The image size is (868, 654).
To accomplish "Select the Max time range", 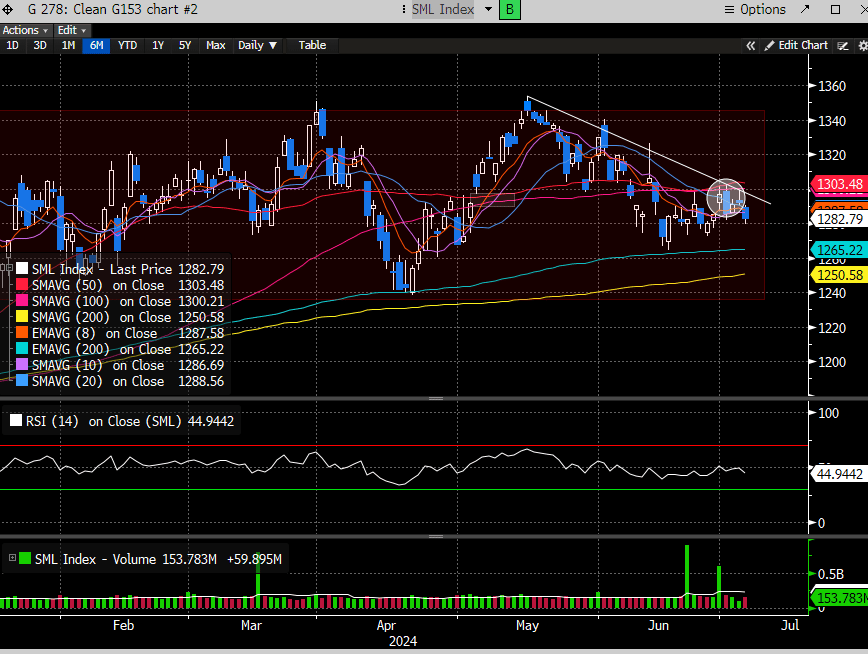I will pos(215,45).
